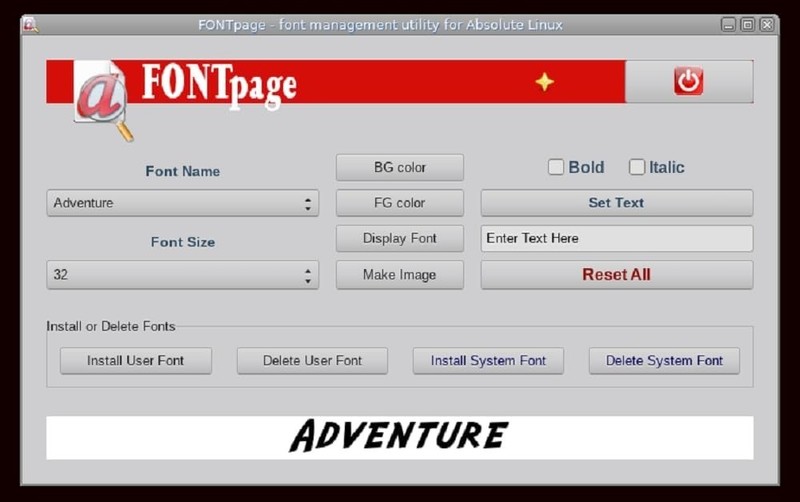Click the Adventure font preview area
The image size is (800, 502).
(399, 437)
